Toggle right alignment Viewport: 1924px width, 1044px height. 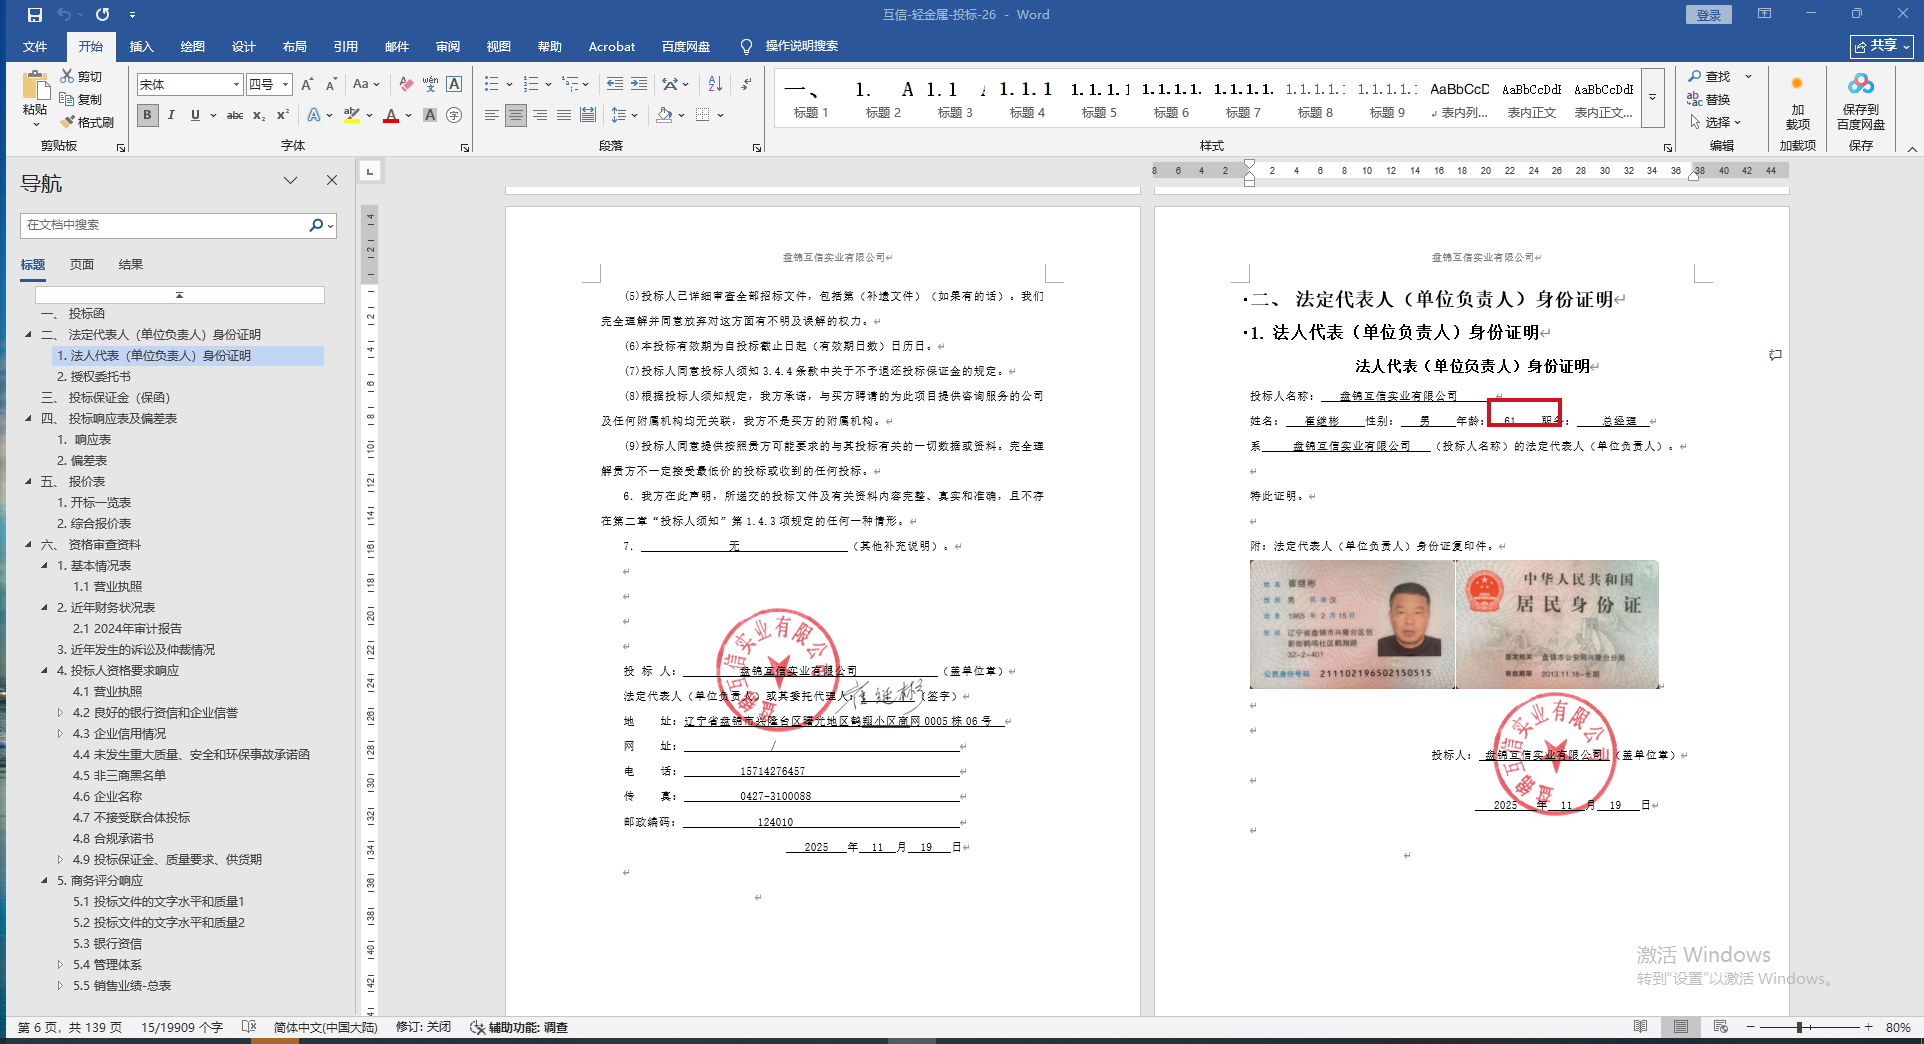(540, 116)
